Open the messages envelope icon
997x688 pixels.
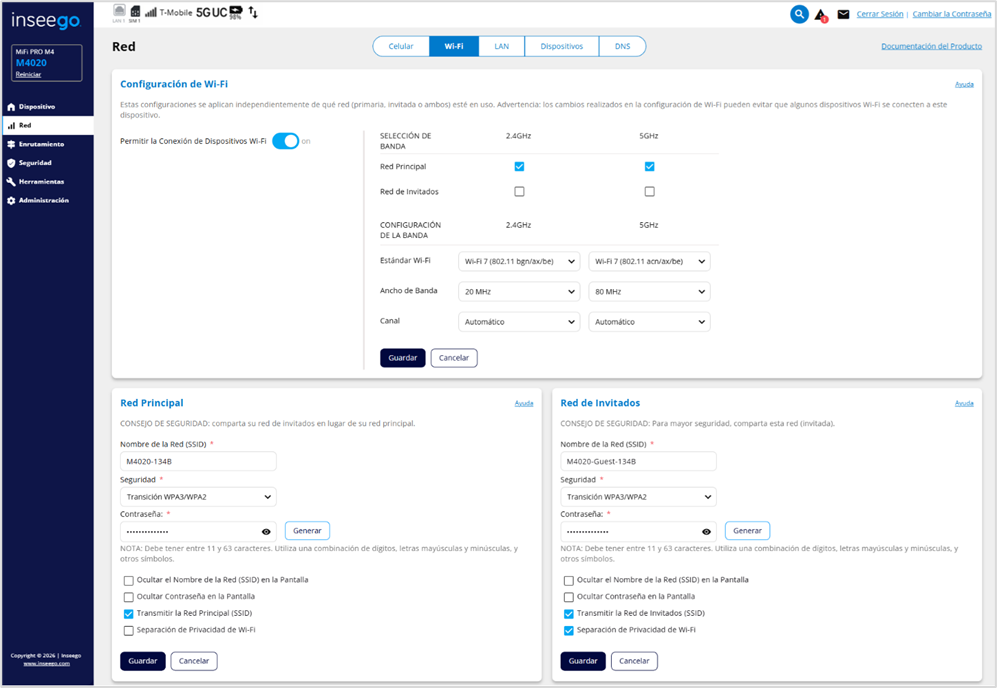[x=843, y=15]
